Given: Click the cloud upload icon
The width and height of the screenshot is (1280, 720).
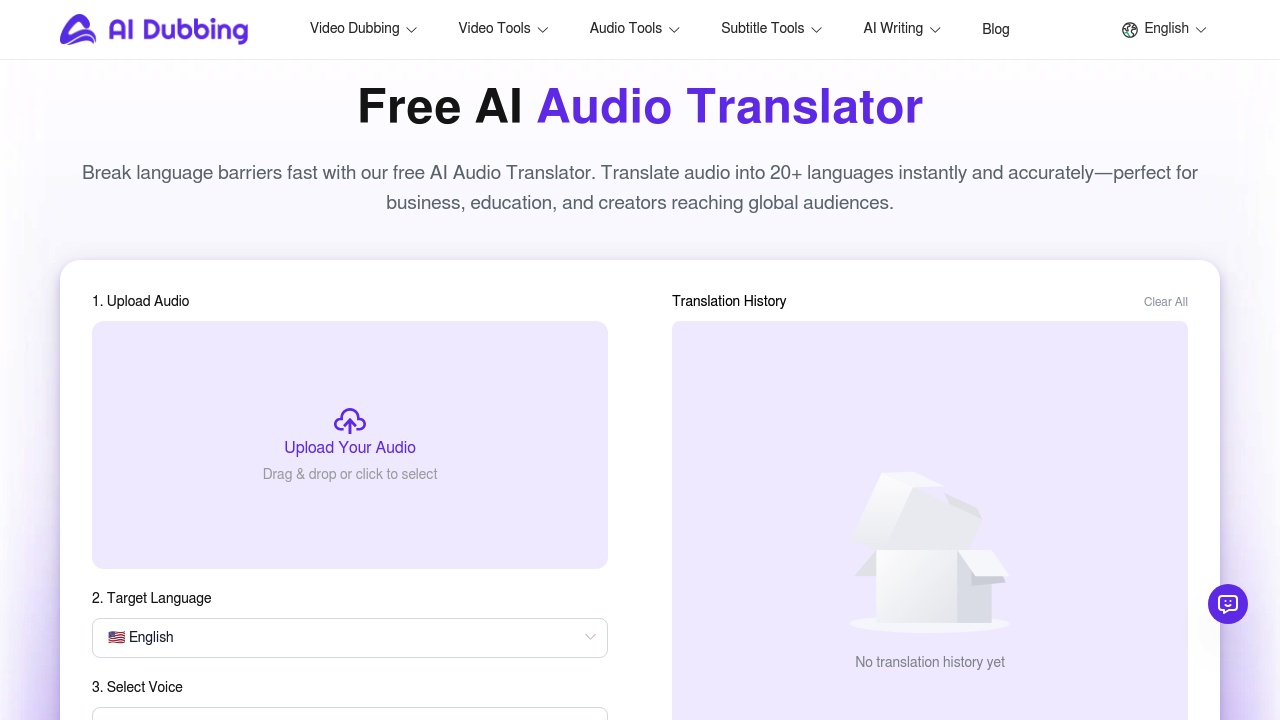Looking at the screenshot, I should click(x=349, y=420).
